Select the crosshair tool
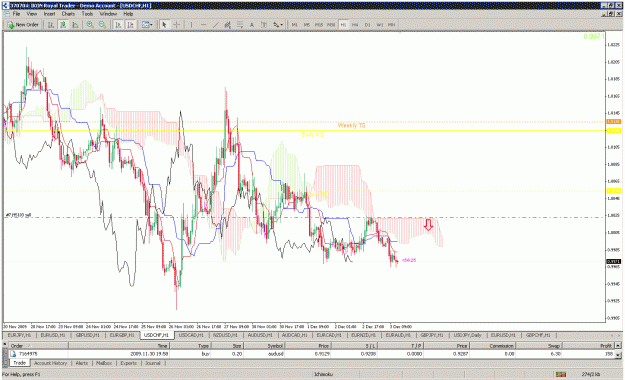This screenshot has width=625, height=380. point(176,25)
